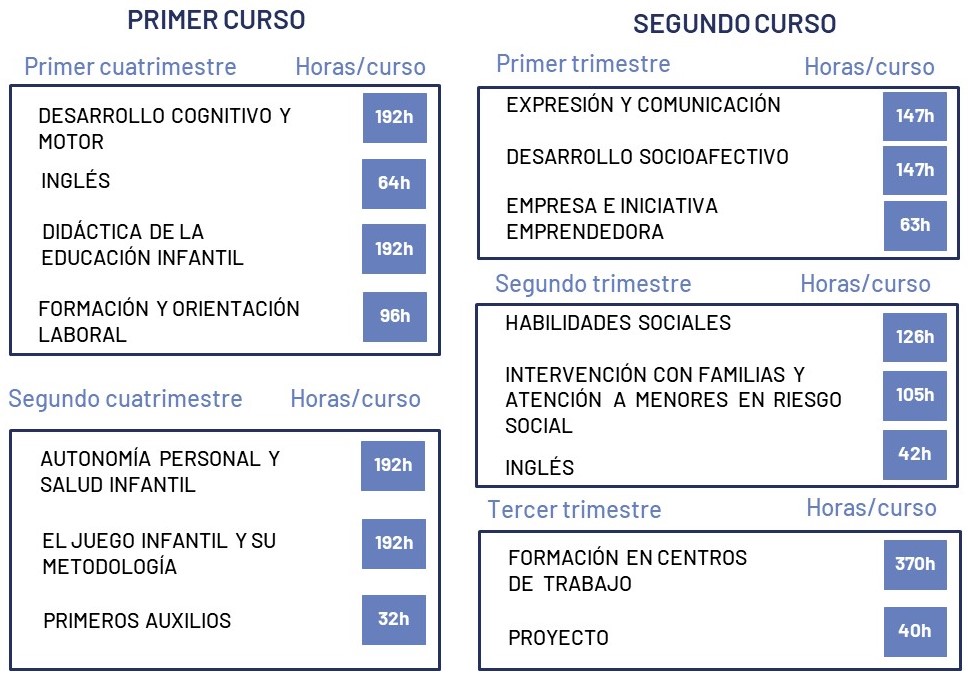The width and height of the screenshot is (968, 675).
Task: Click the 370h hours badge
Action: (x=915, y=564)
